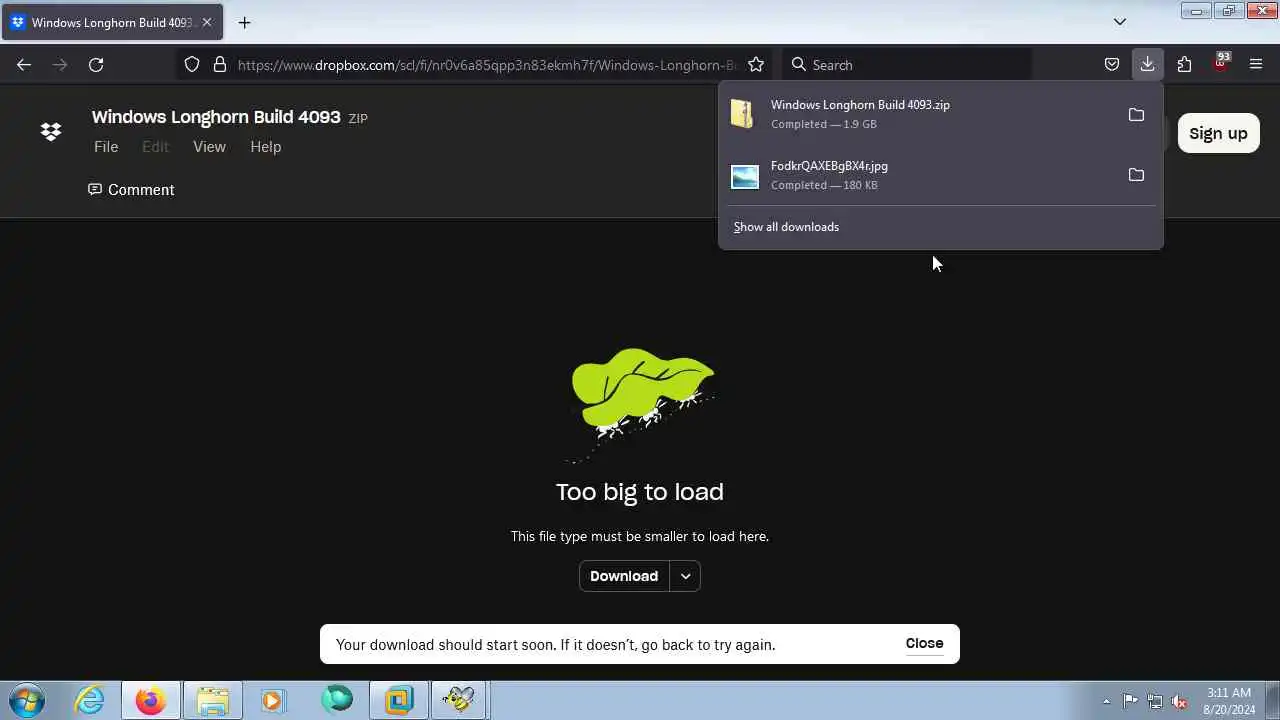The width and height of the screenshot is (1280, 720).
Task: Toggle the Firefox downloads panel button
Action: pos(1147,65)
